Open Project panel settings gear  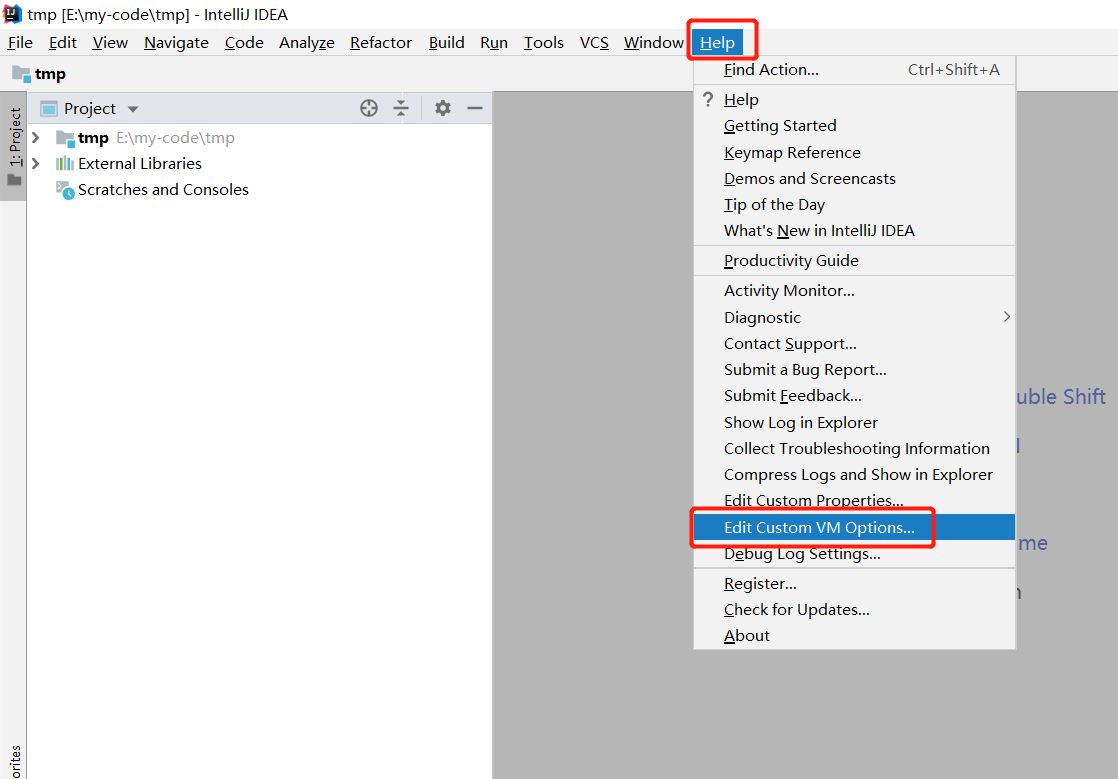tap(443, 108)
